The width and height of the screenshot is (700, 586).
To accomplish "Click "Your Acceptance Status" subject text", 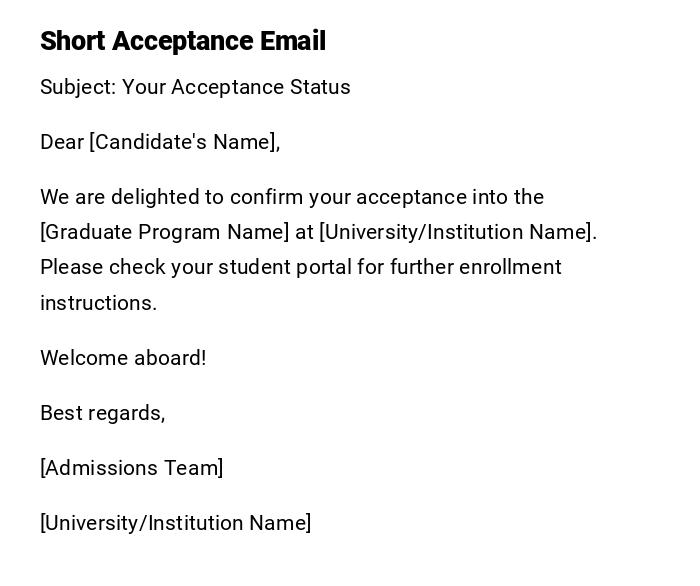I will click(236, 87).
